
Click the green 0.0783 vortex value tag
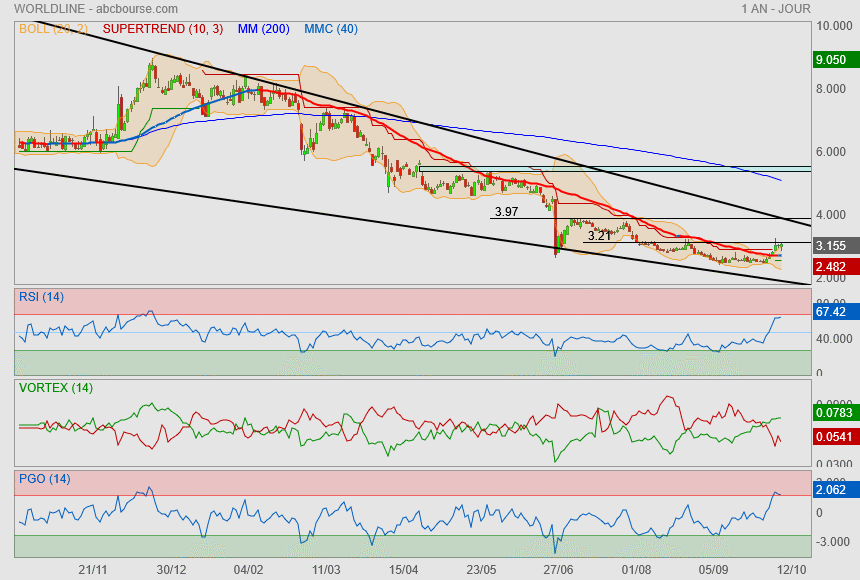[x=831, y=412]
